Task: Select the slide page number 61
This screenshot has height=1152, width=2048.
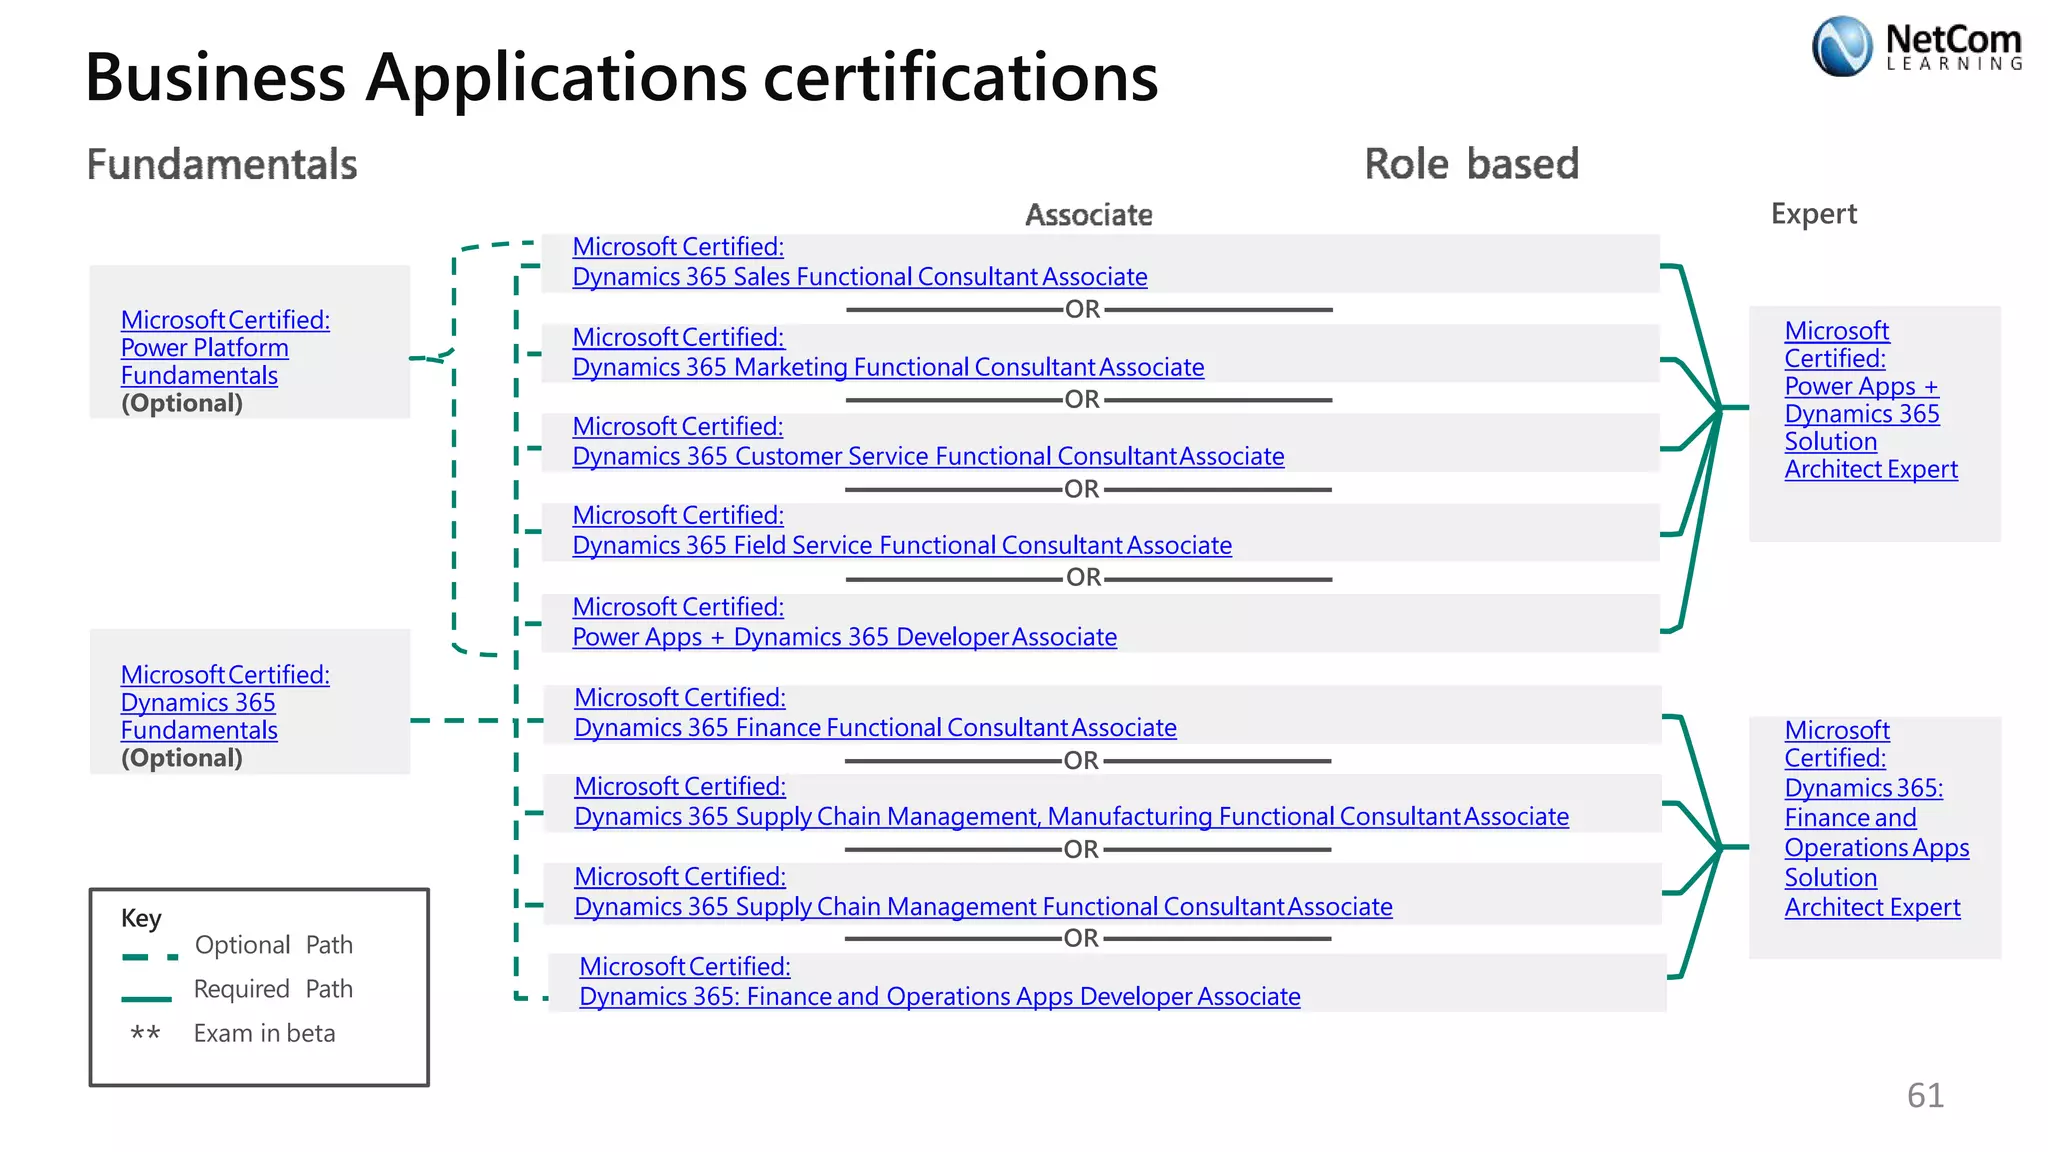Action: tap(1925, 1096)
